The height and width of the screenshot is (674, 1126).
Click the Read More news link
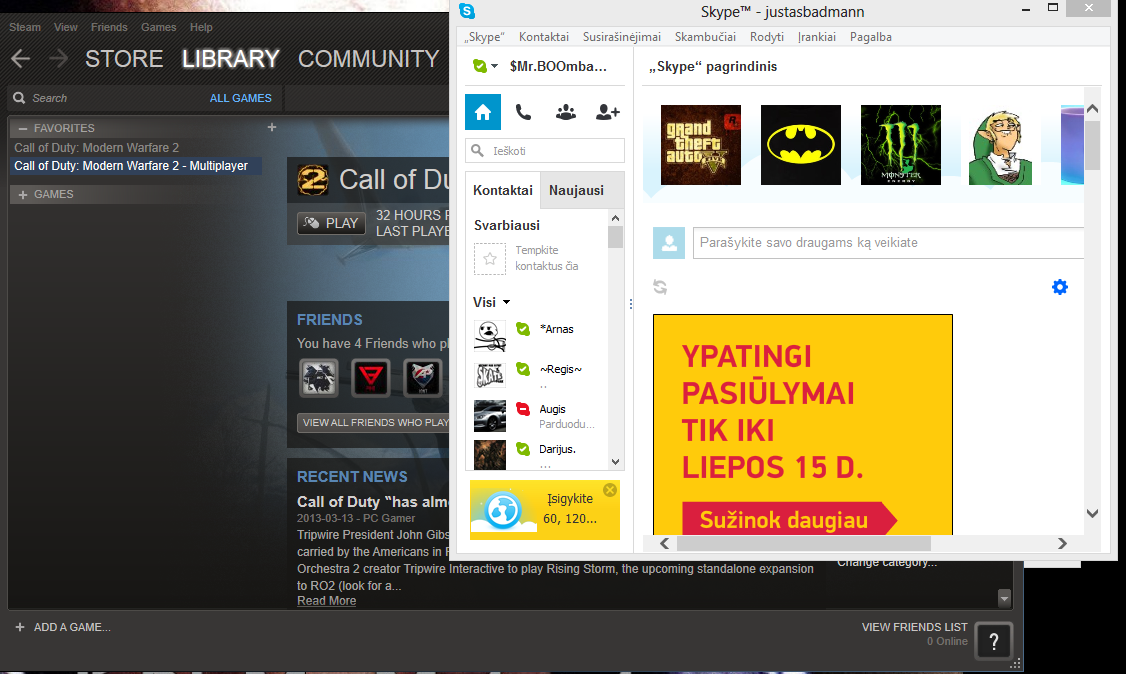tap(327, 601)
